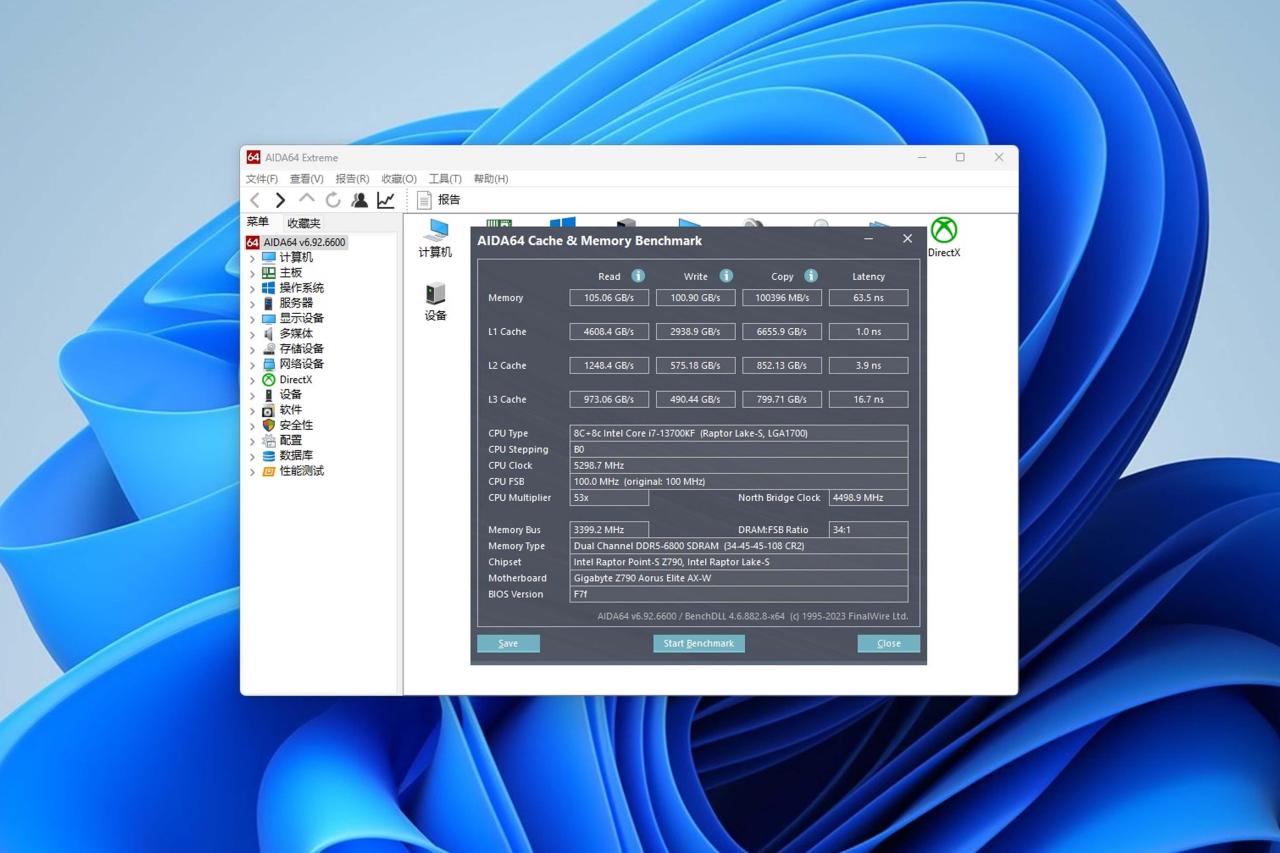The width and height of the screenshot is (1280, 853).
Task: Minimize the Cache & Memory Benchmark dialog
Action: coord(869,239)
